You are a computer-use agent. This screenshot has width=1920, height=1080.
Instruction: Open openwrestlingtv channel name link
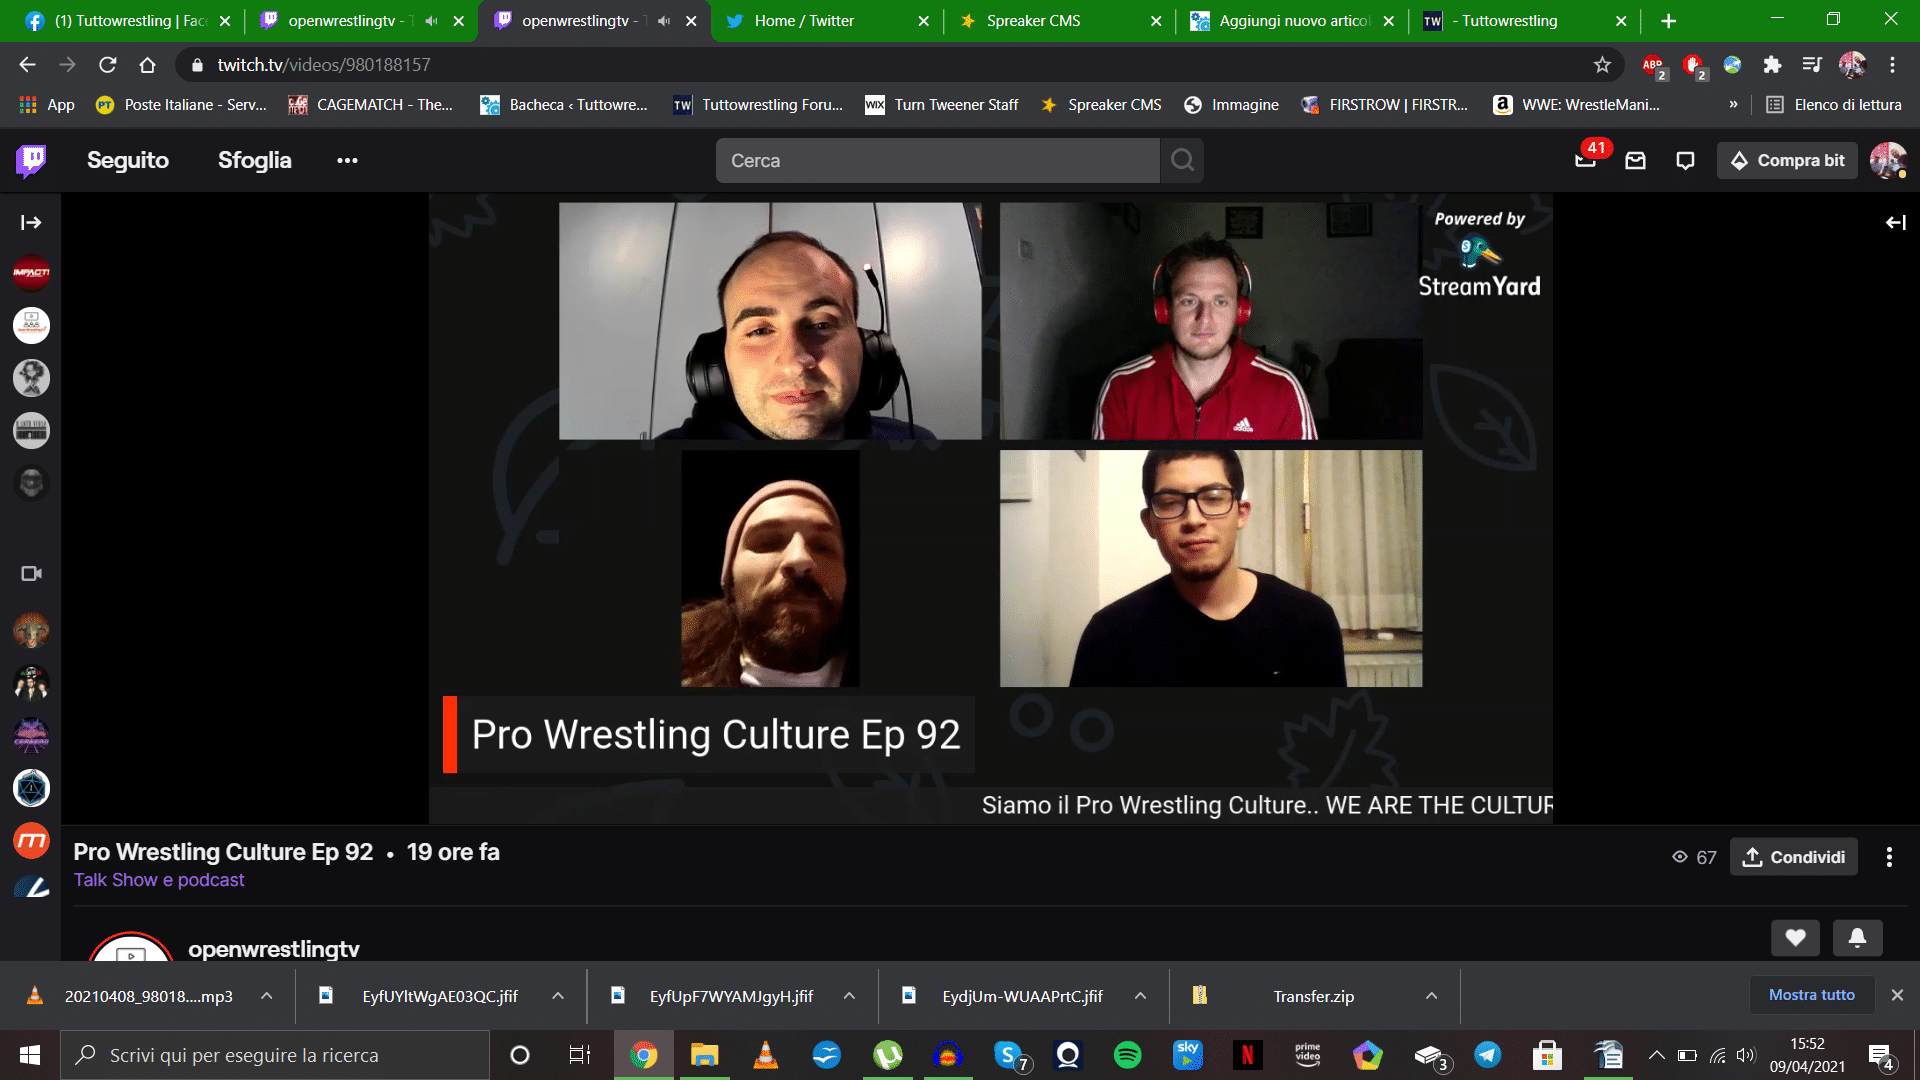[274, 948]
